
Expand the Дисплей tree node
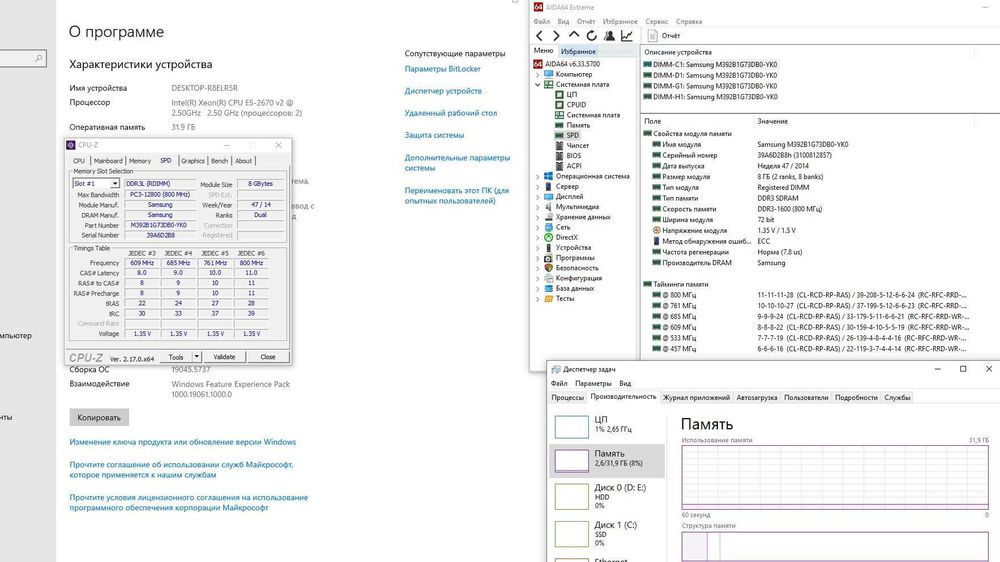(x=538, y=197)
